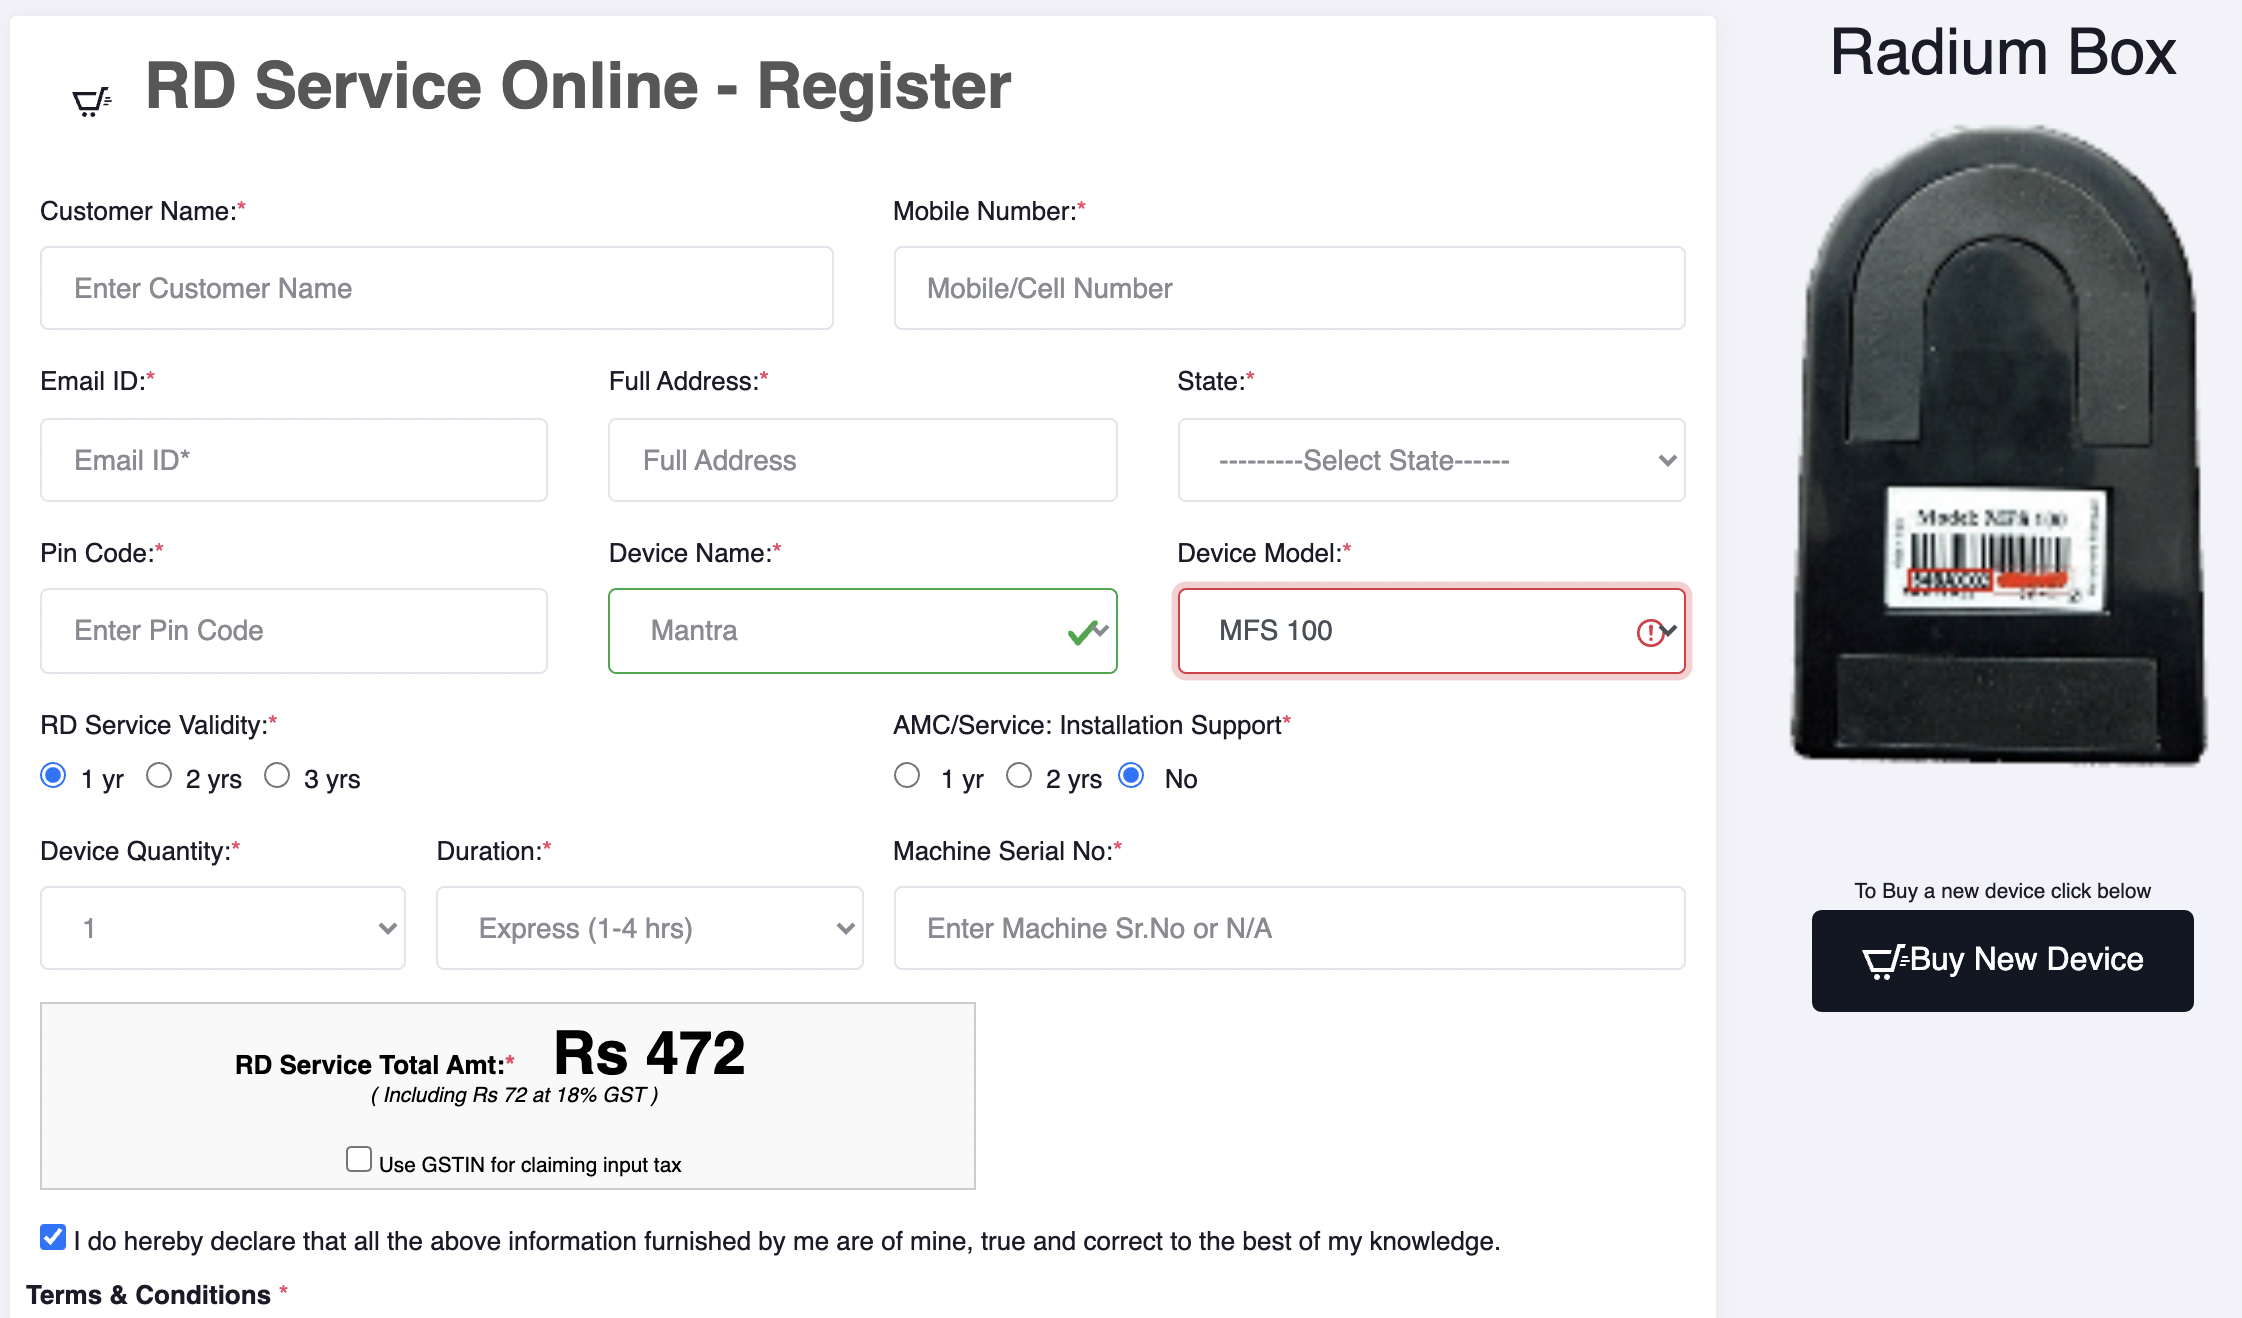
Task: Click the Radium Box device image
Action: [x=2001, y=445]
